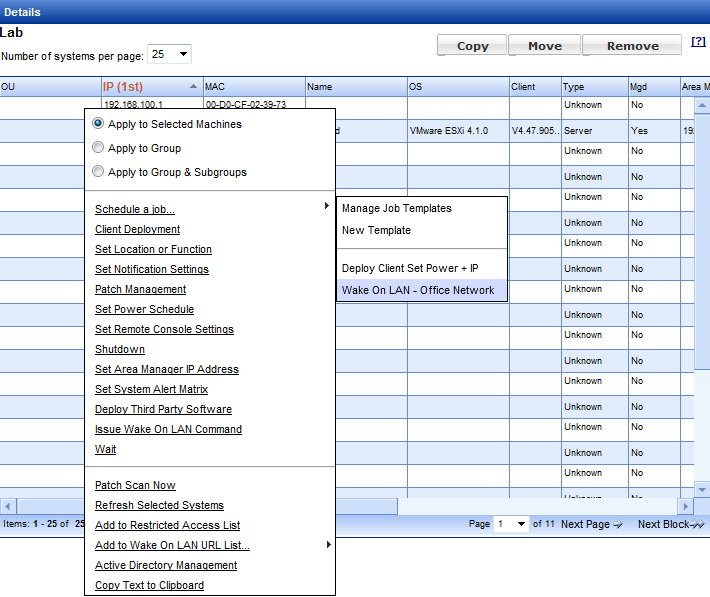Click the horizontal scrollbar left arrow

coord(8,506)
